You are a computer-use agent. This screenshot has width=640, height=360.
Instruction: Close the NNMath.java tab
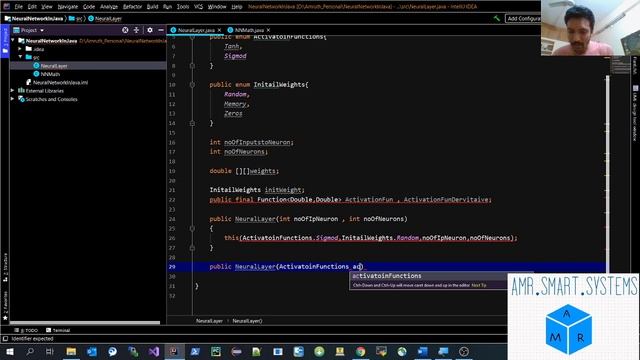tap(268, 30)
